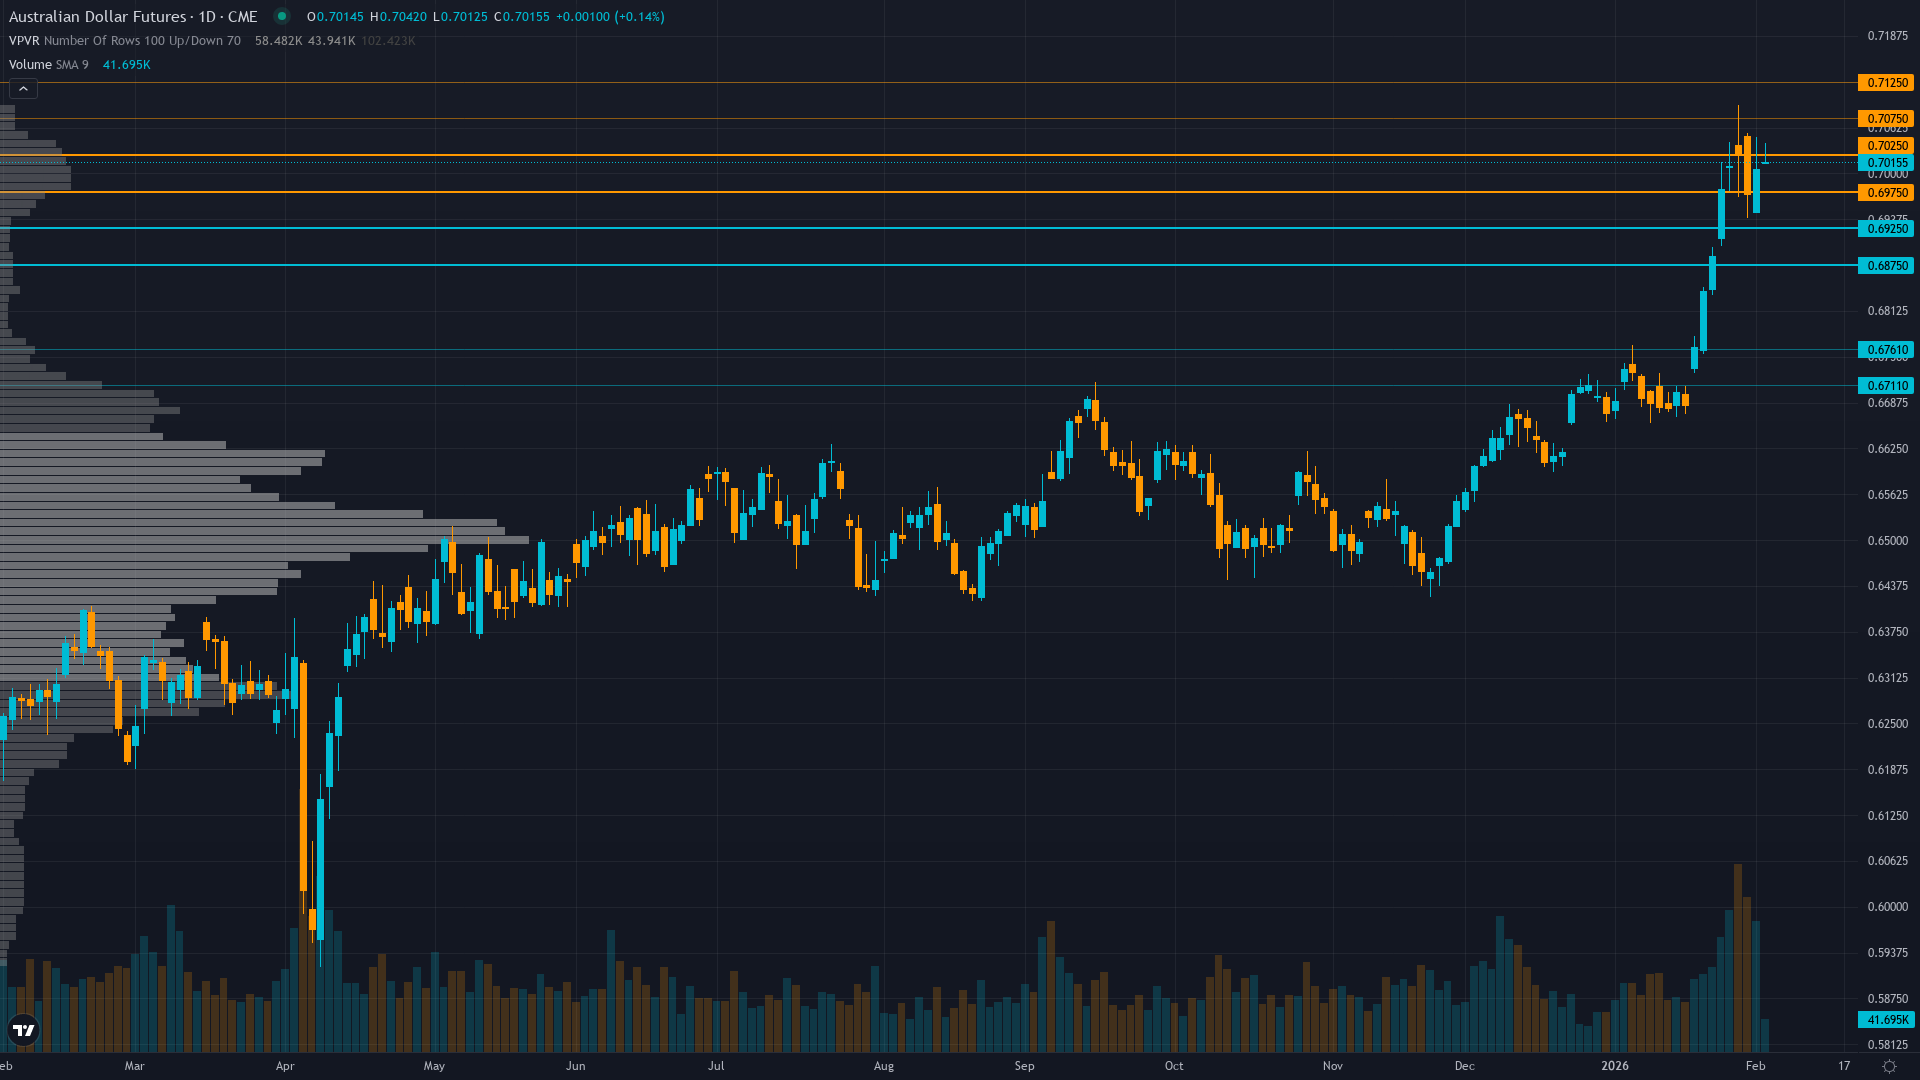Screen dimensions: 1920x1080
Task: Click the orange 0.70750 price label
Action: pos(1884,118)
